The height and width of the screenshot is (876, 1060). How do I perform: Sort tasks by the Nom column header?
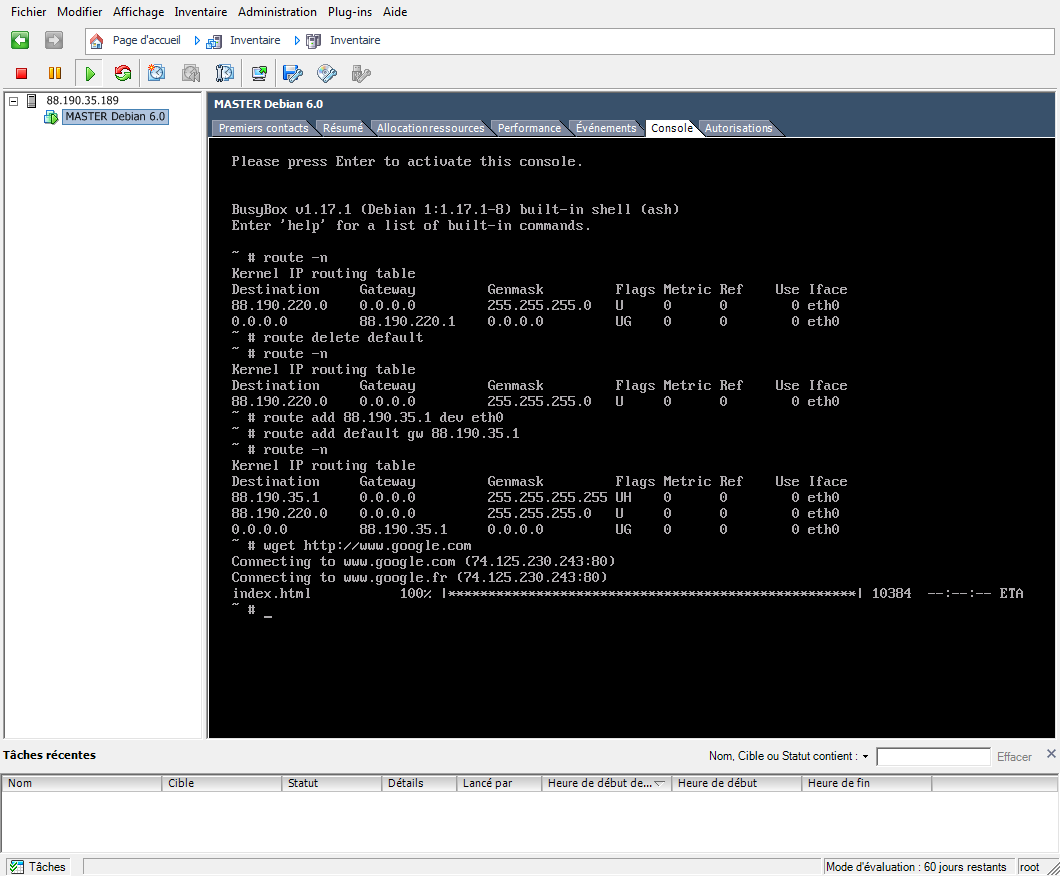pyautogui.click(x=81, y=783)
